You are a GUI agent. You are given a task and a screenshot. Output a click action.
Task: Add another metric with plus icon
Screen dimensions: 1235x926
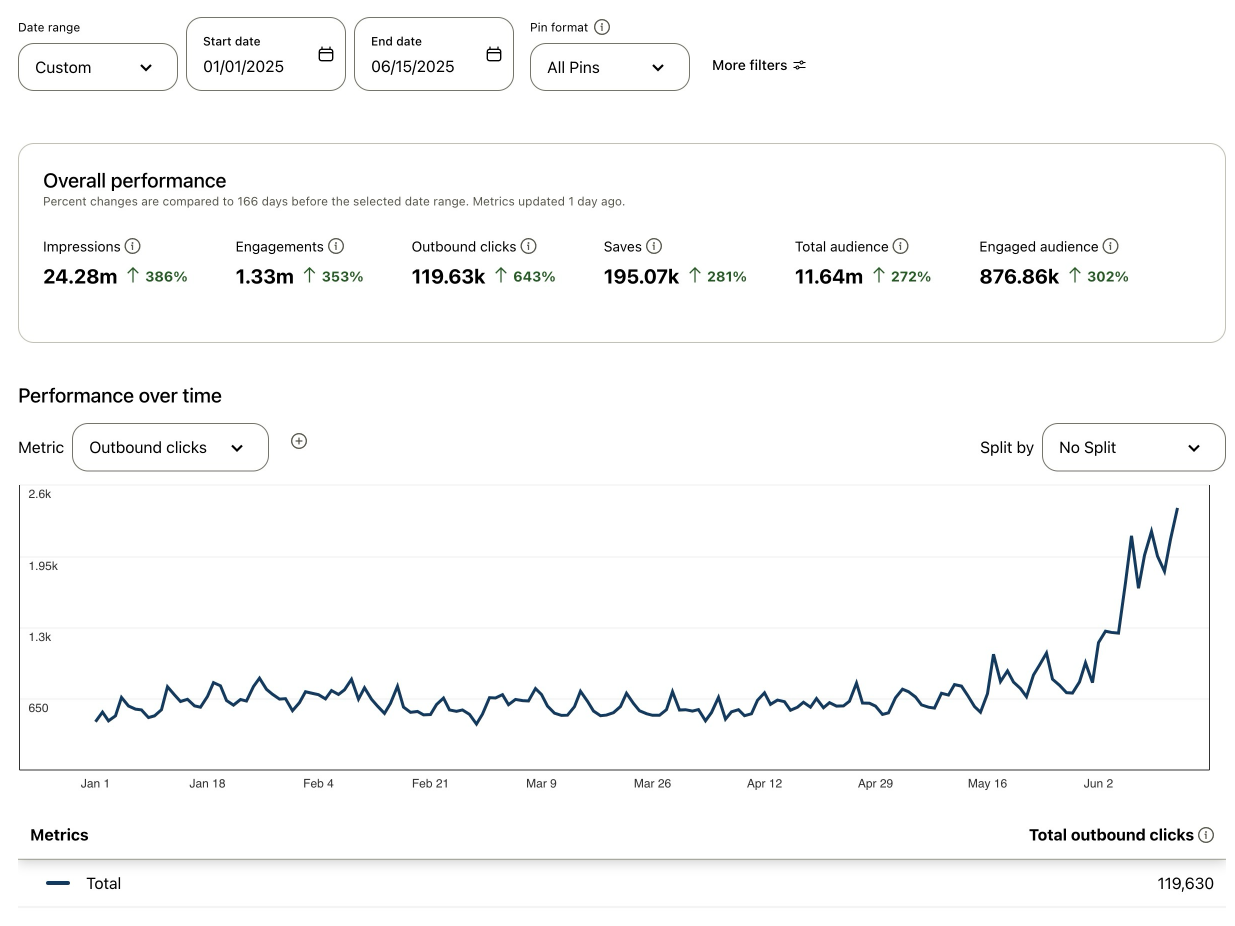pos(298,441)
